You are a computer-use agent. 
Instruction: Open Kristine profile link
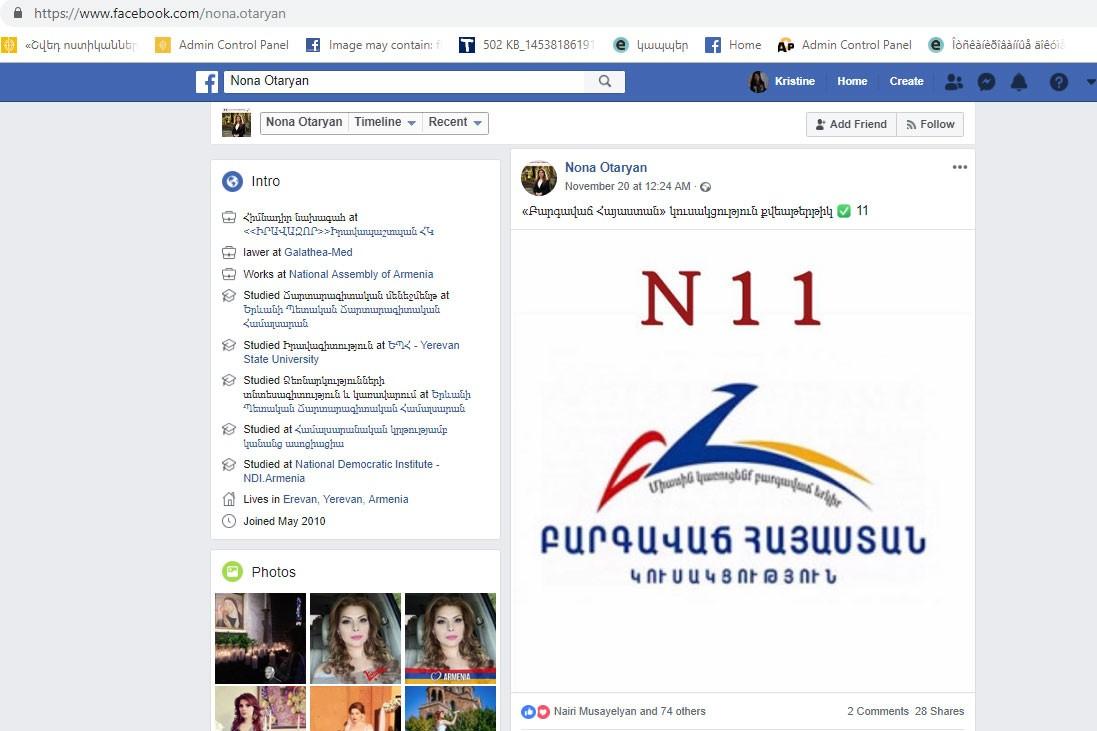(x=795, y=82)
